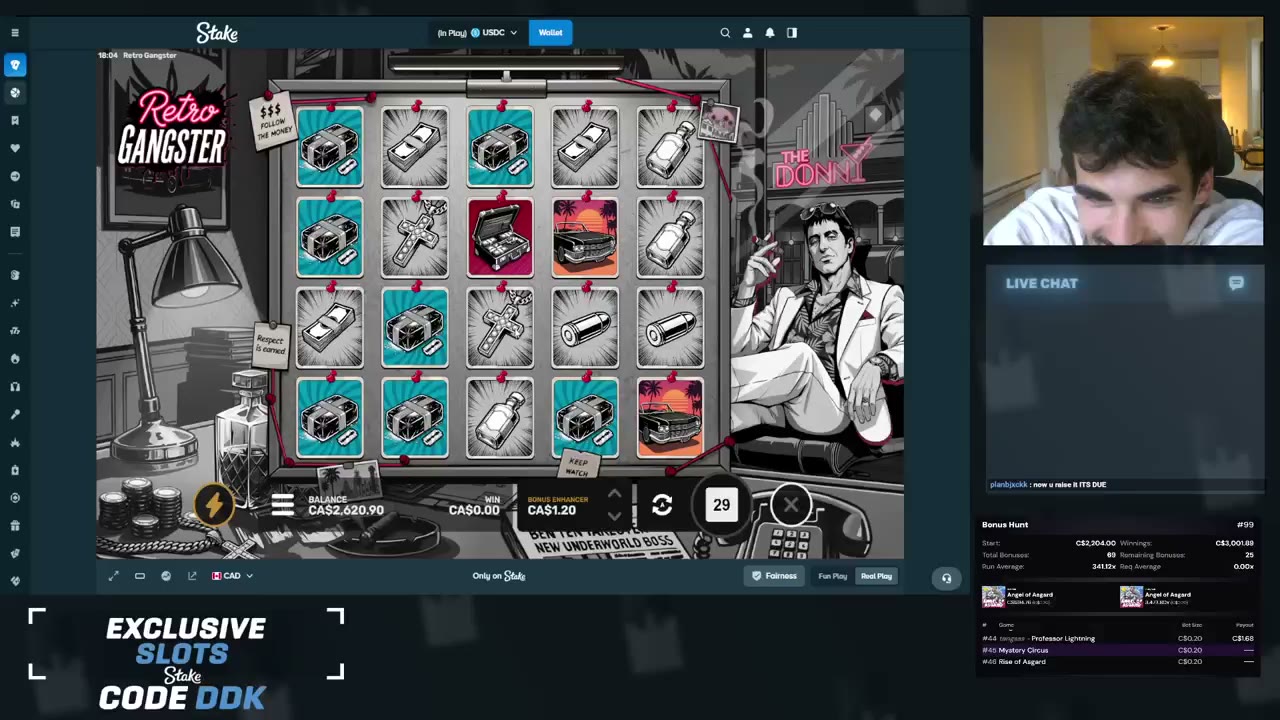Click the autoplay circular arrows icon
1280x720 pixels.
[x=662, y=505]
